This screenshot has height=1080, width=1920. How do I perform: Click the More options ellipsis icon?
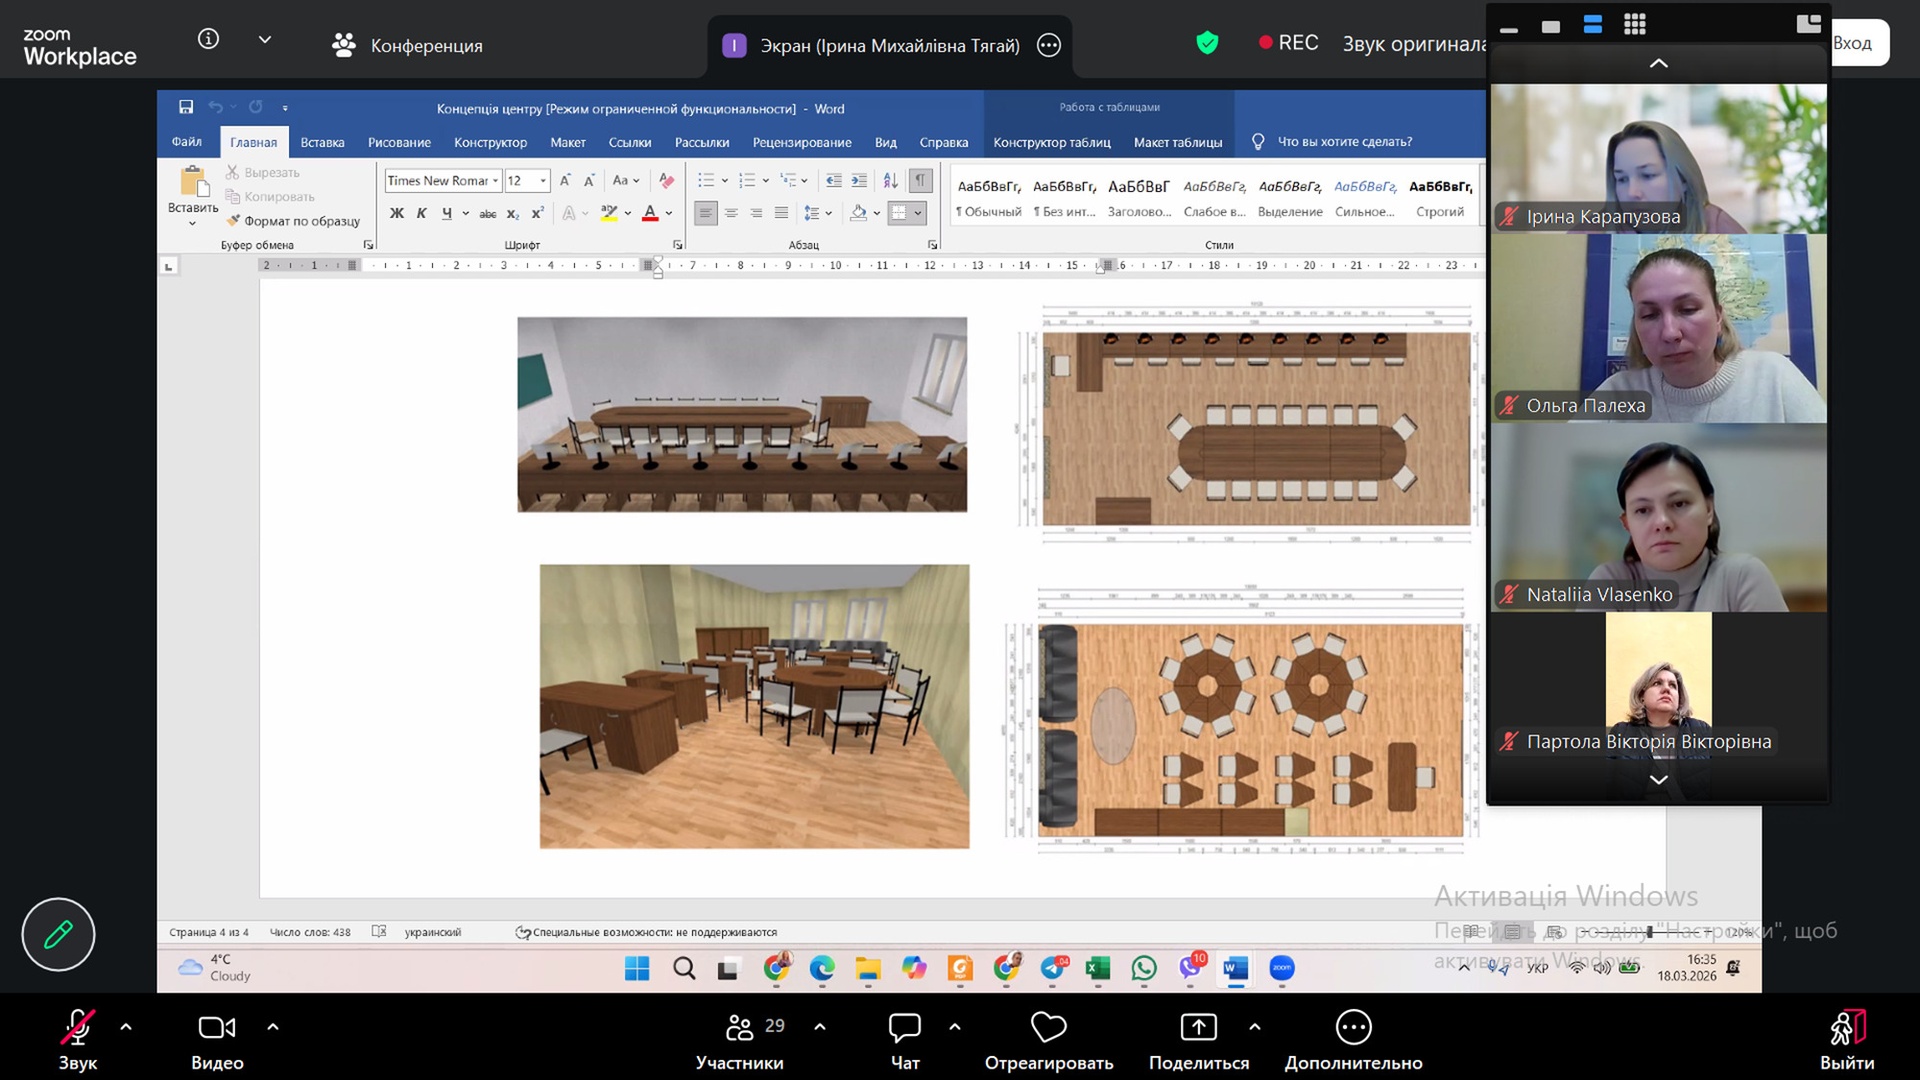1353,1028
